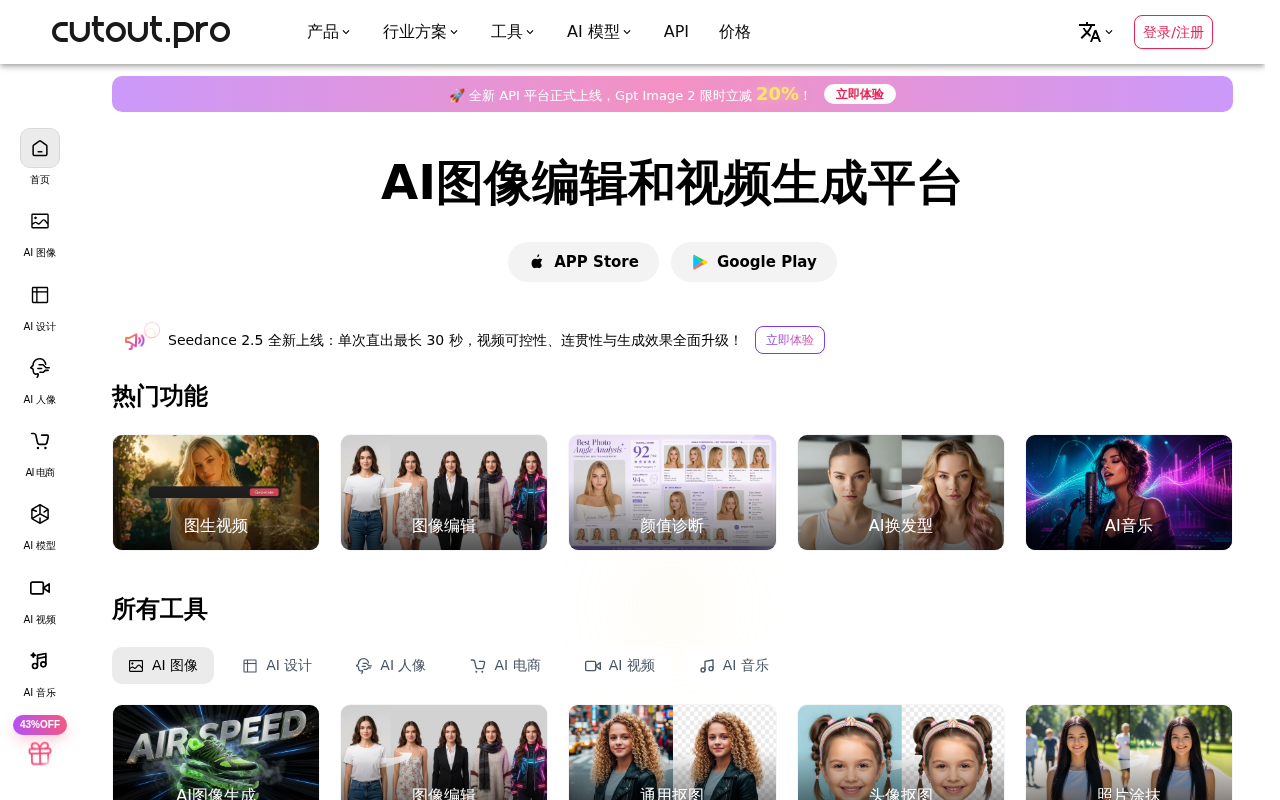
Task: Switch to the AI 设计 tools tab
Action: 277,666
